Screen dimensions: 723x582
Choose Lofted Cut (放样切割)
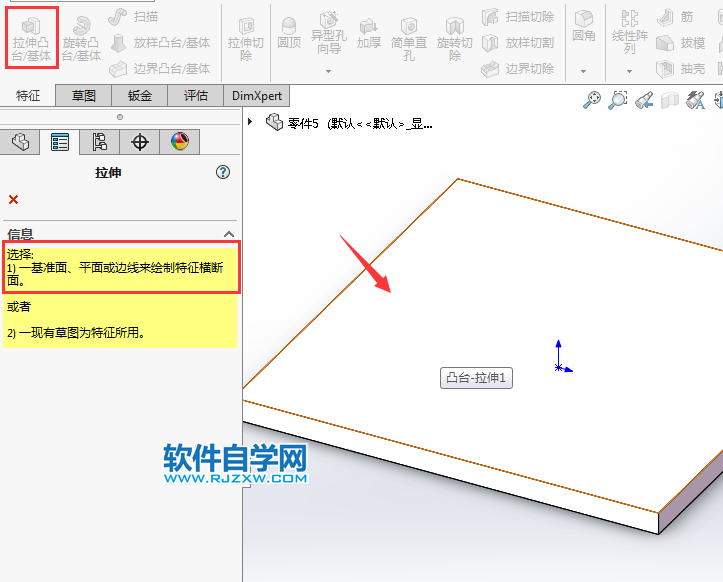518,43
